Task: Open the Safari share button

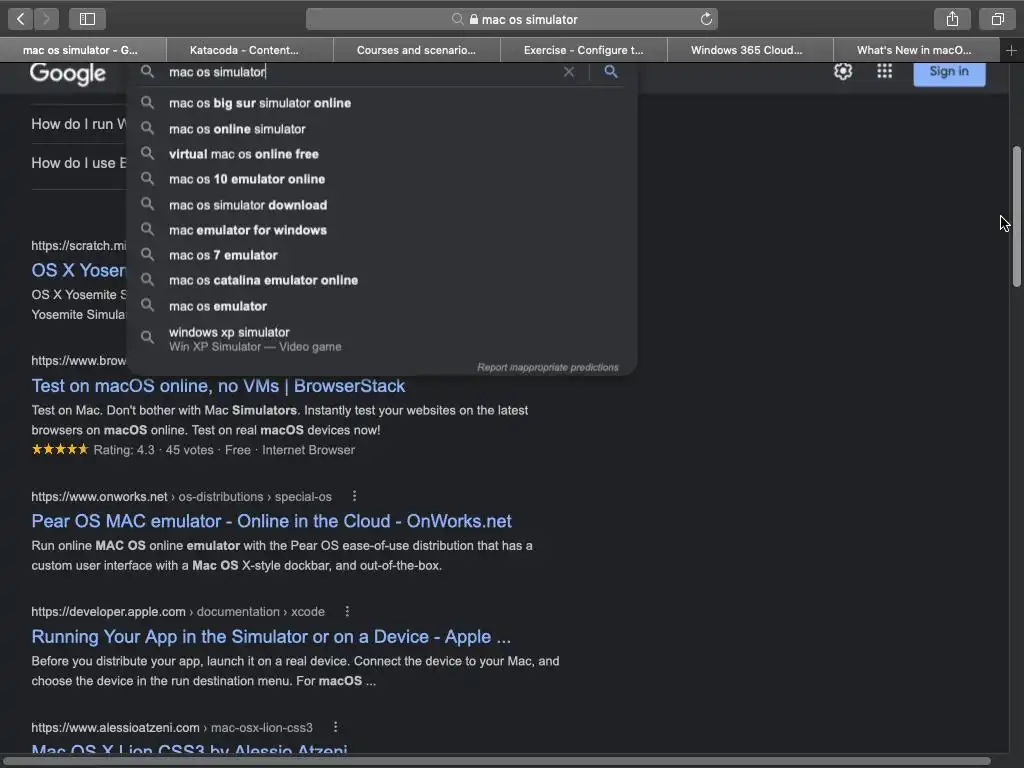Action: point(952,19)
